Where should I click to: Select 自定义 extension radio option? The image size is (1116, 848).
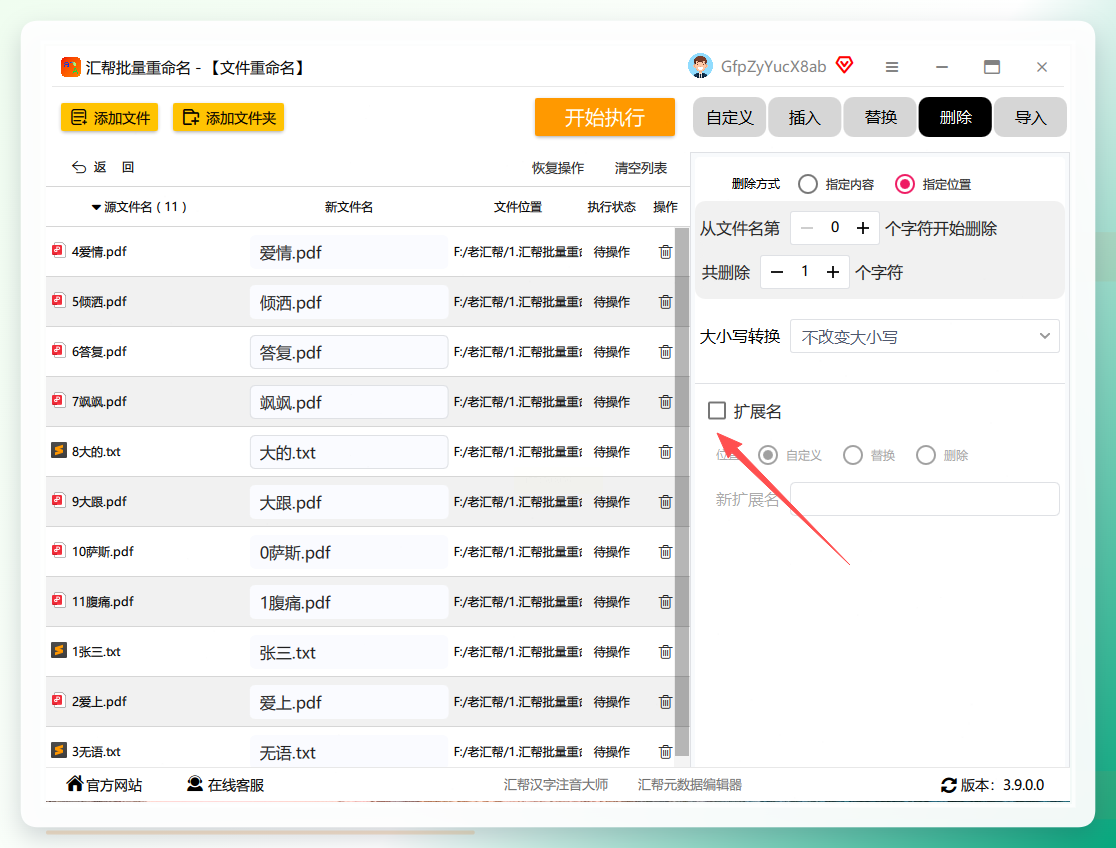(768, 455)
